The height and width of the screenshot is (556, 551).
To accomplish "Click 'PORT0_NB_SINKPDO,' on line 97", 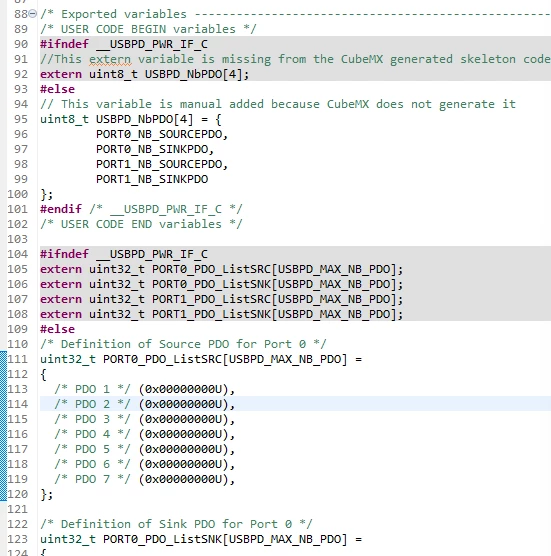I will pos(155,149).
